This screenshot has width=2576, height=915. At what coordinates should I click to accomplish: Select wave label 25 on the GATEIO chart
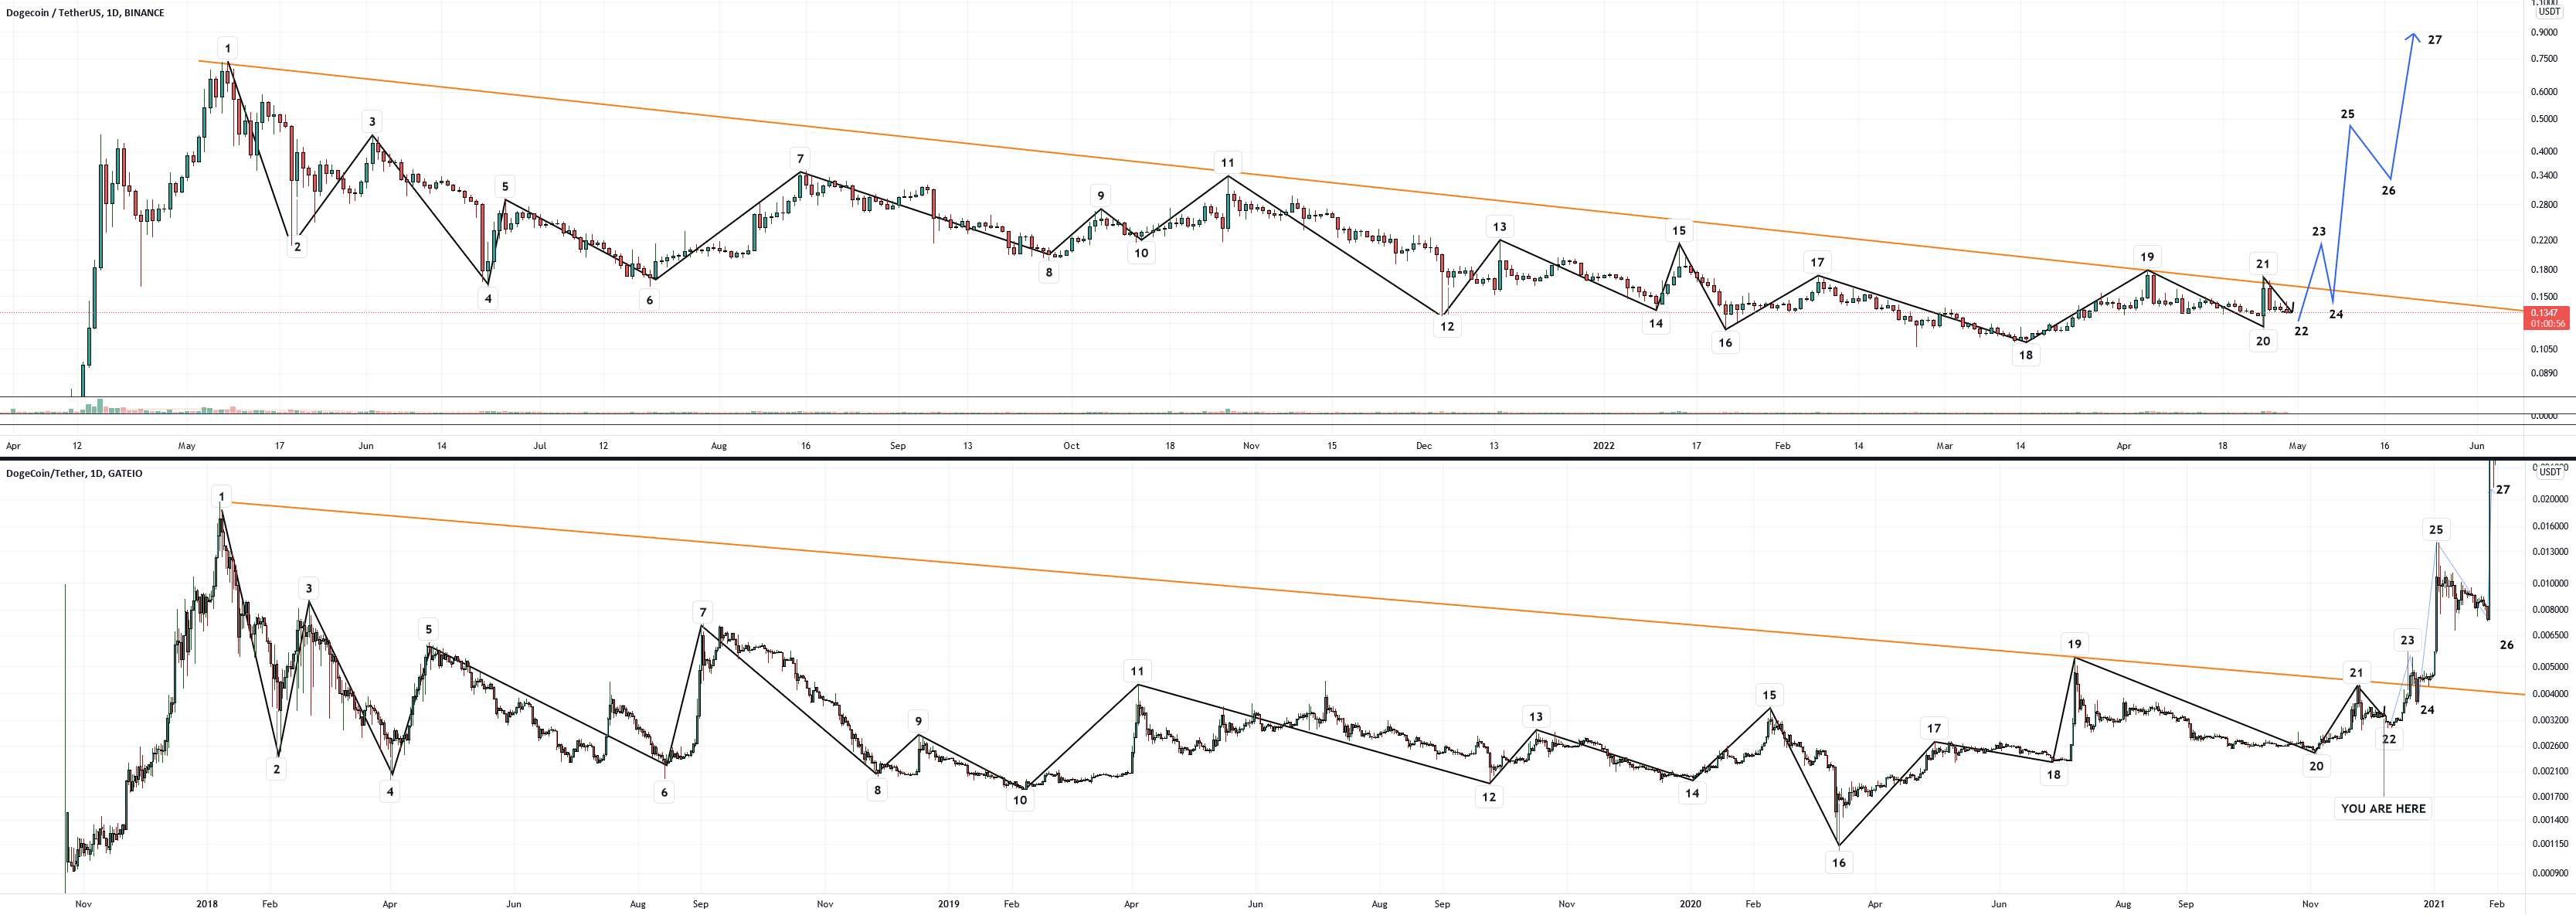2435,530
